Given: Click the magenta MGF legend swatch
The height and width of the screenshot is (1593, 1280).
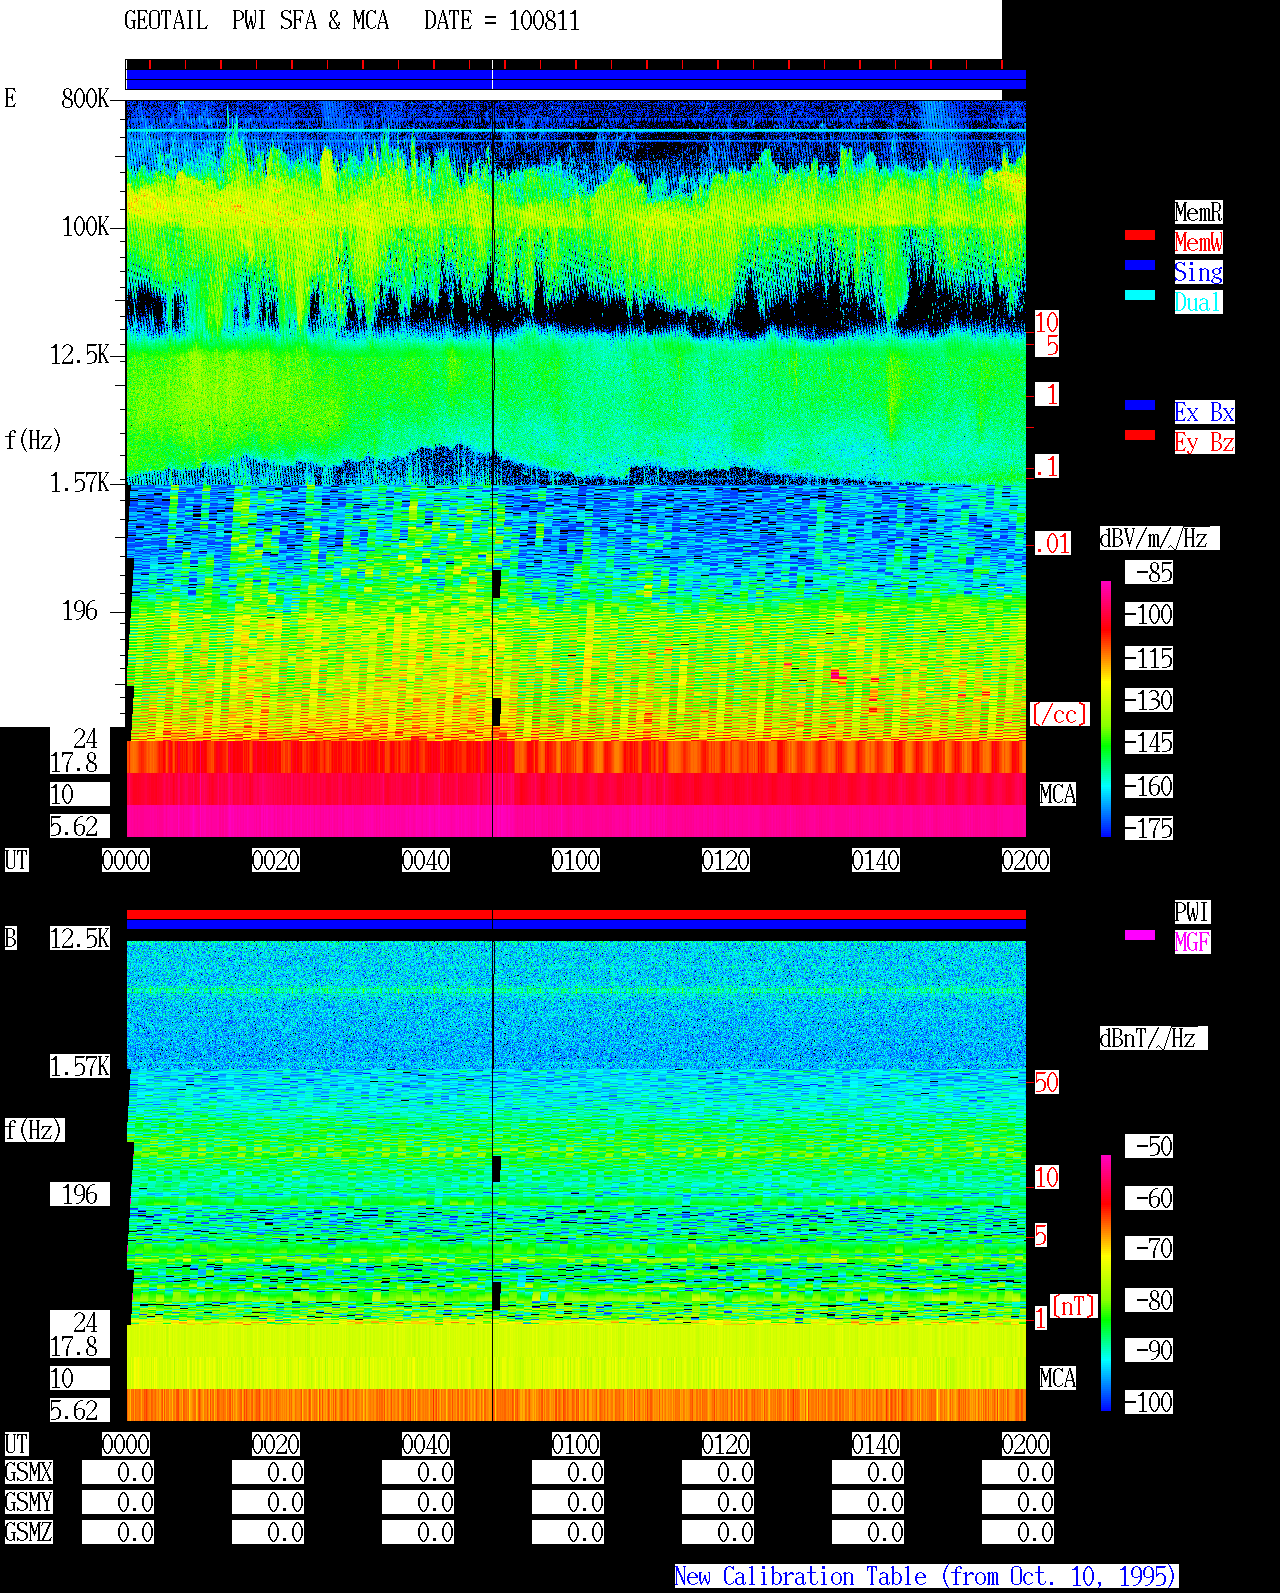Looking at the screenshot, I should click(x=1140, y=935).
